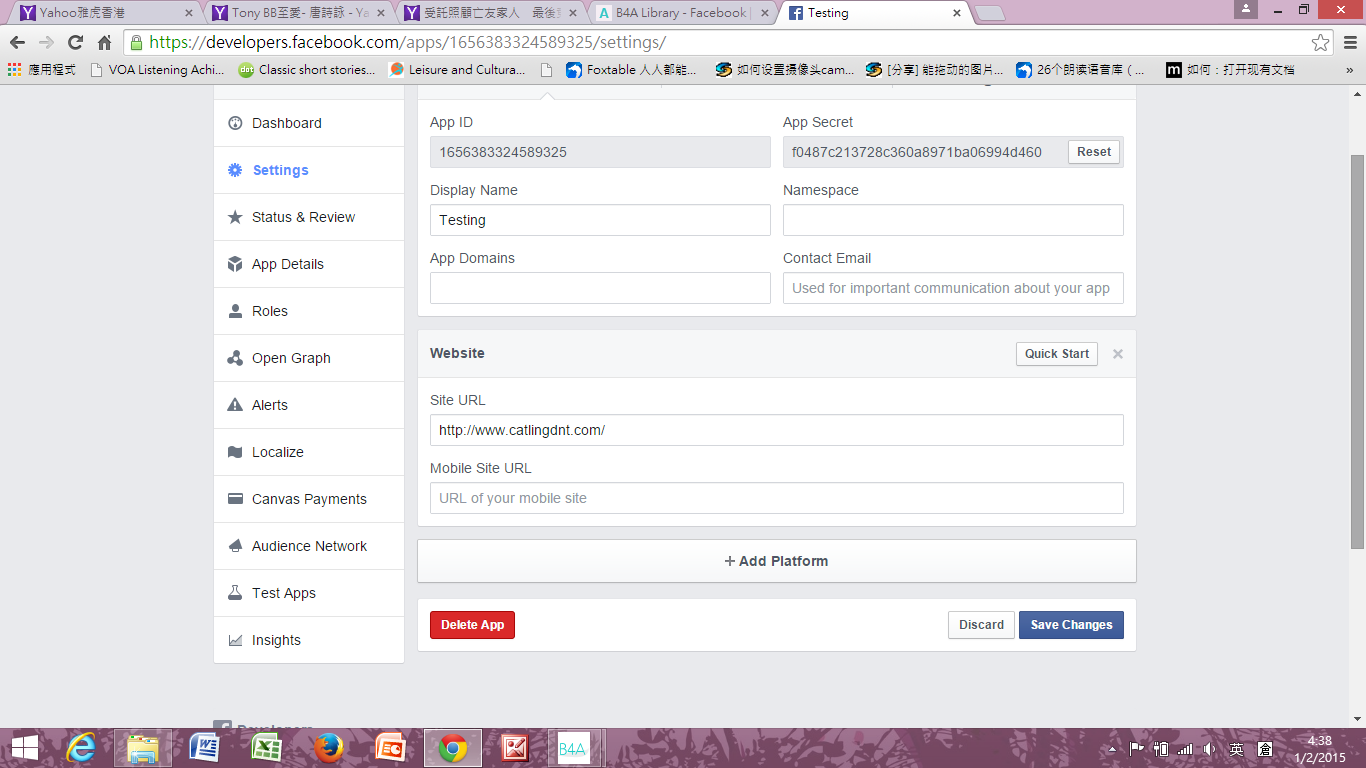Focus the Site URL field

click(777, 430)
